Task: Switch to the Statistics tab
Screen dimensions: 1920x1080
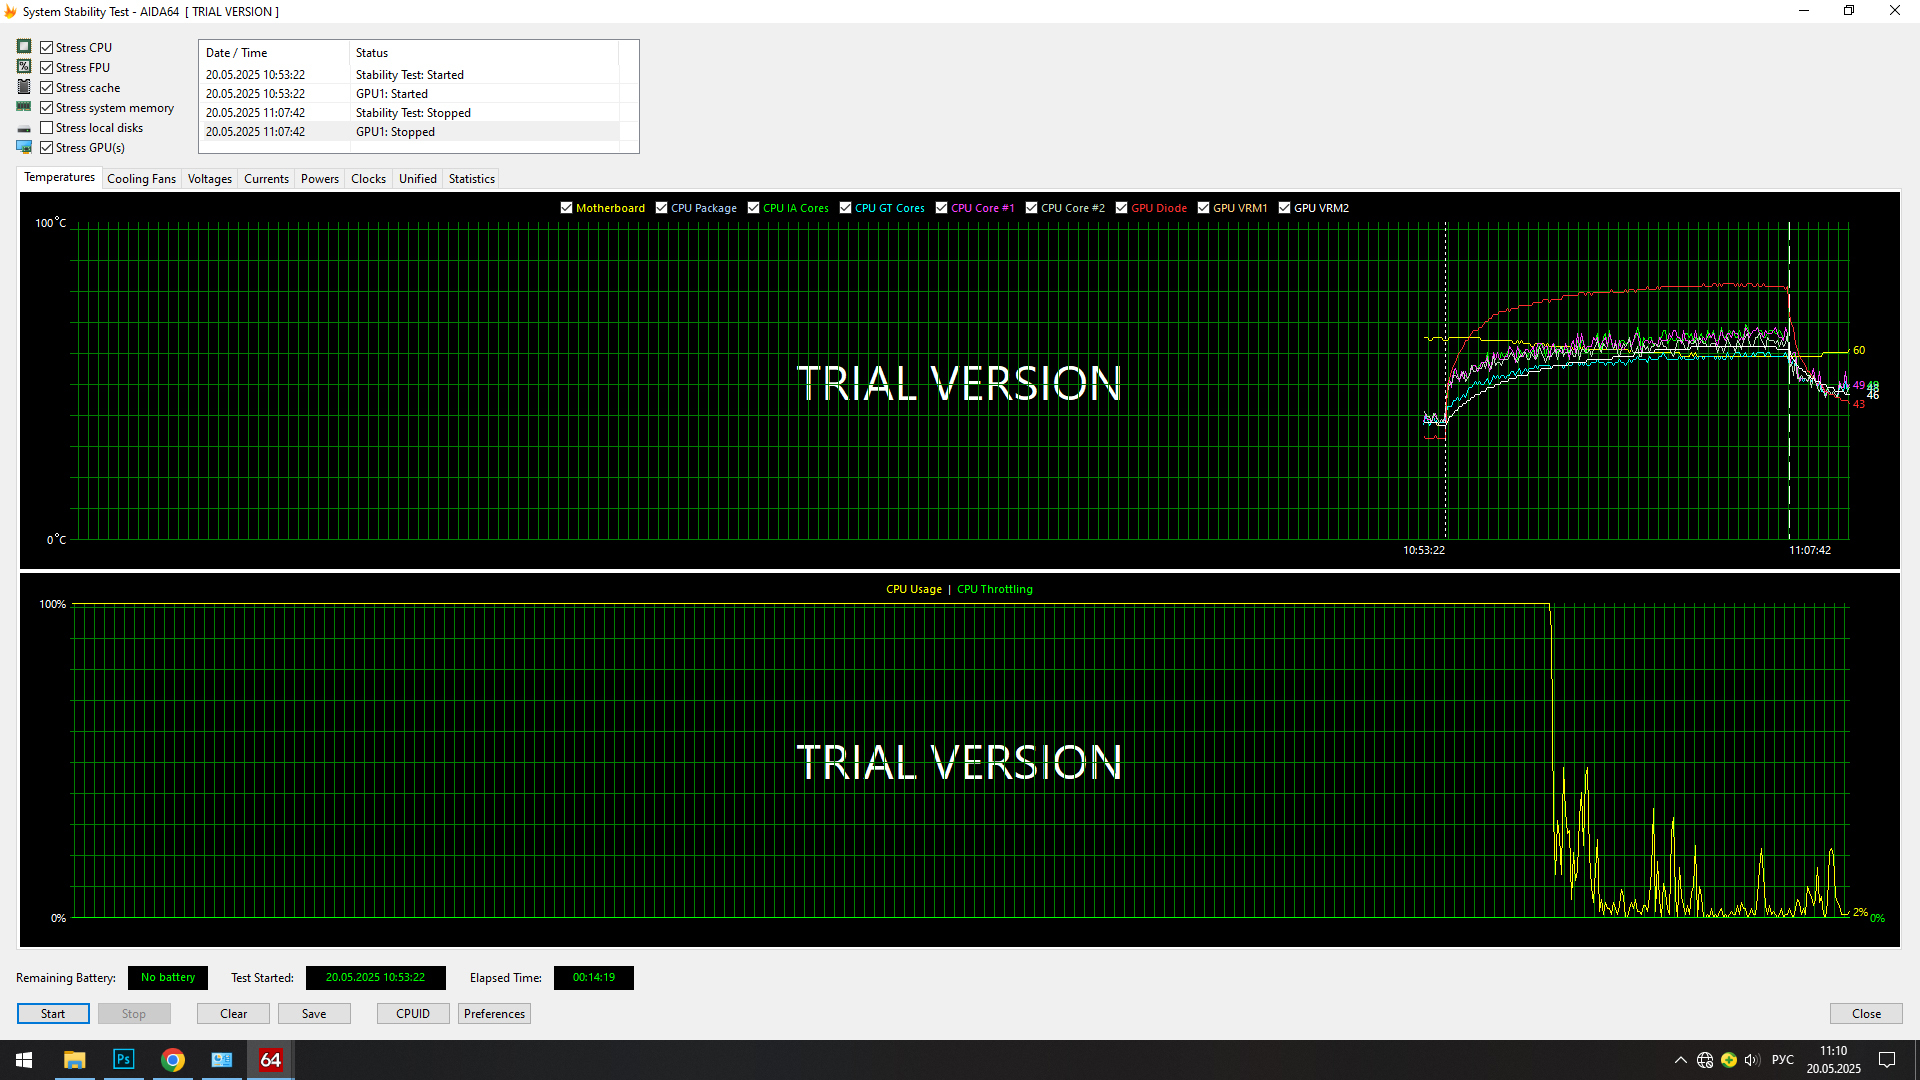Action: coord(472,179)
